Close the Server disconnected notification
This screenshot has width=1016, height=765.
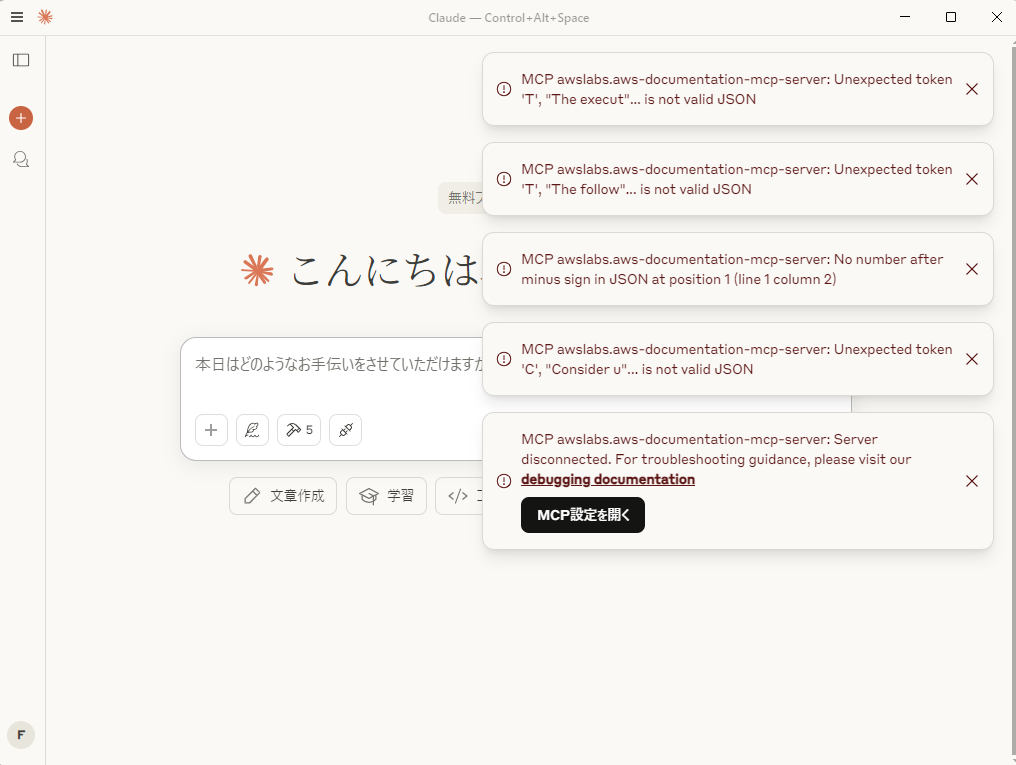pyautogui.click(x=972, y=481)
